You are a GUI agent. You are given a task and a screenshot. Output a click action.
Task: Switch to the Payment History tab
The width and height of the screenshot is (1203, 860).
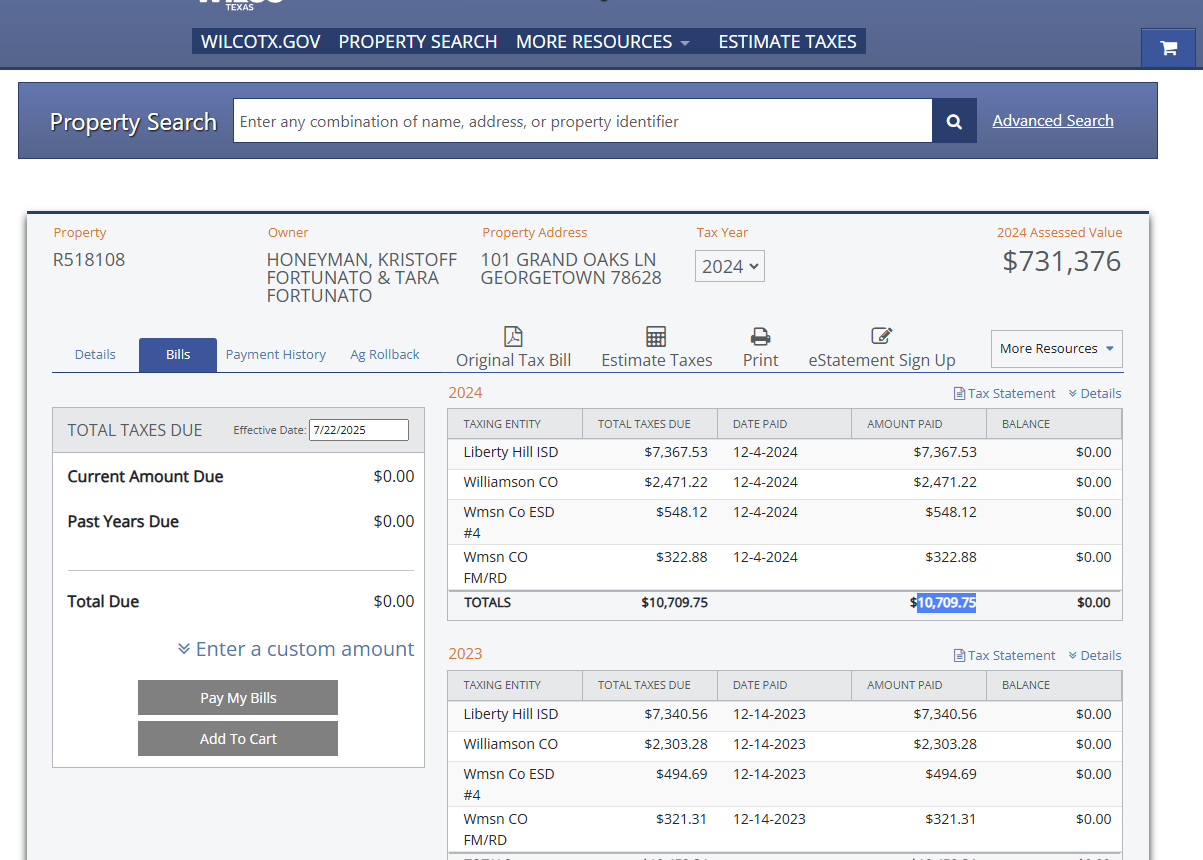[x=275, y=355]
